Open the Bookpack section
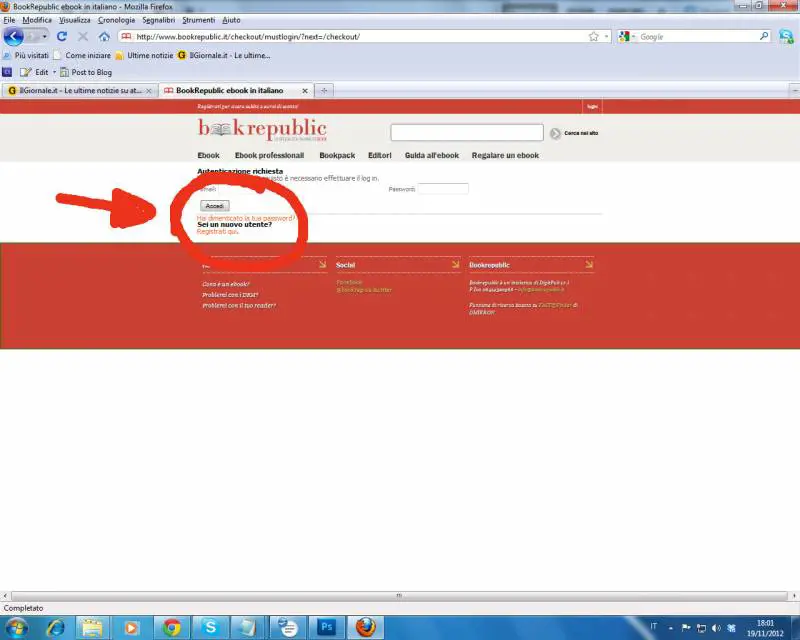This screenshot has height=640, width=800. (337, 155)
